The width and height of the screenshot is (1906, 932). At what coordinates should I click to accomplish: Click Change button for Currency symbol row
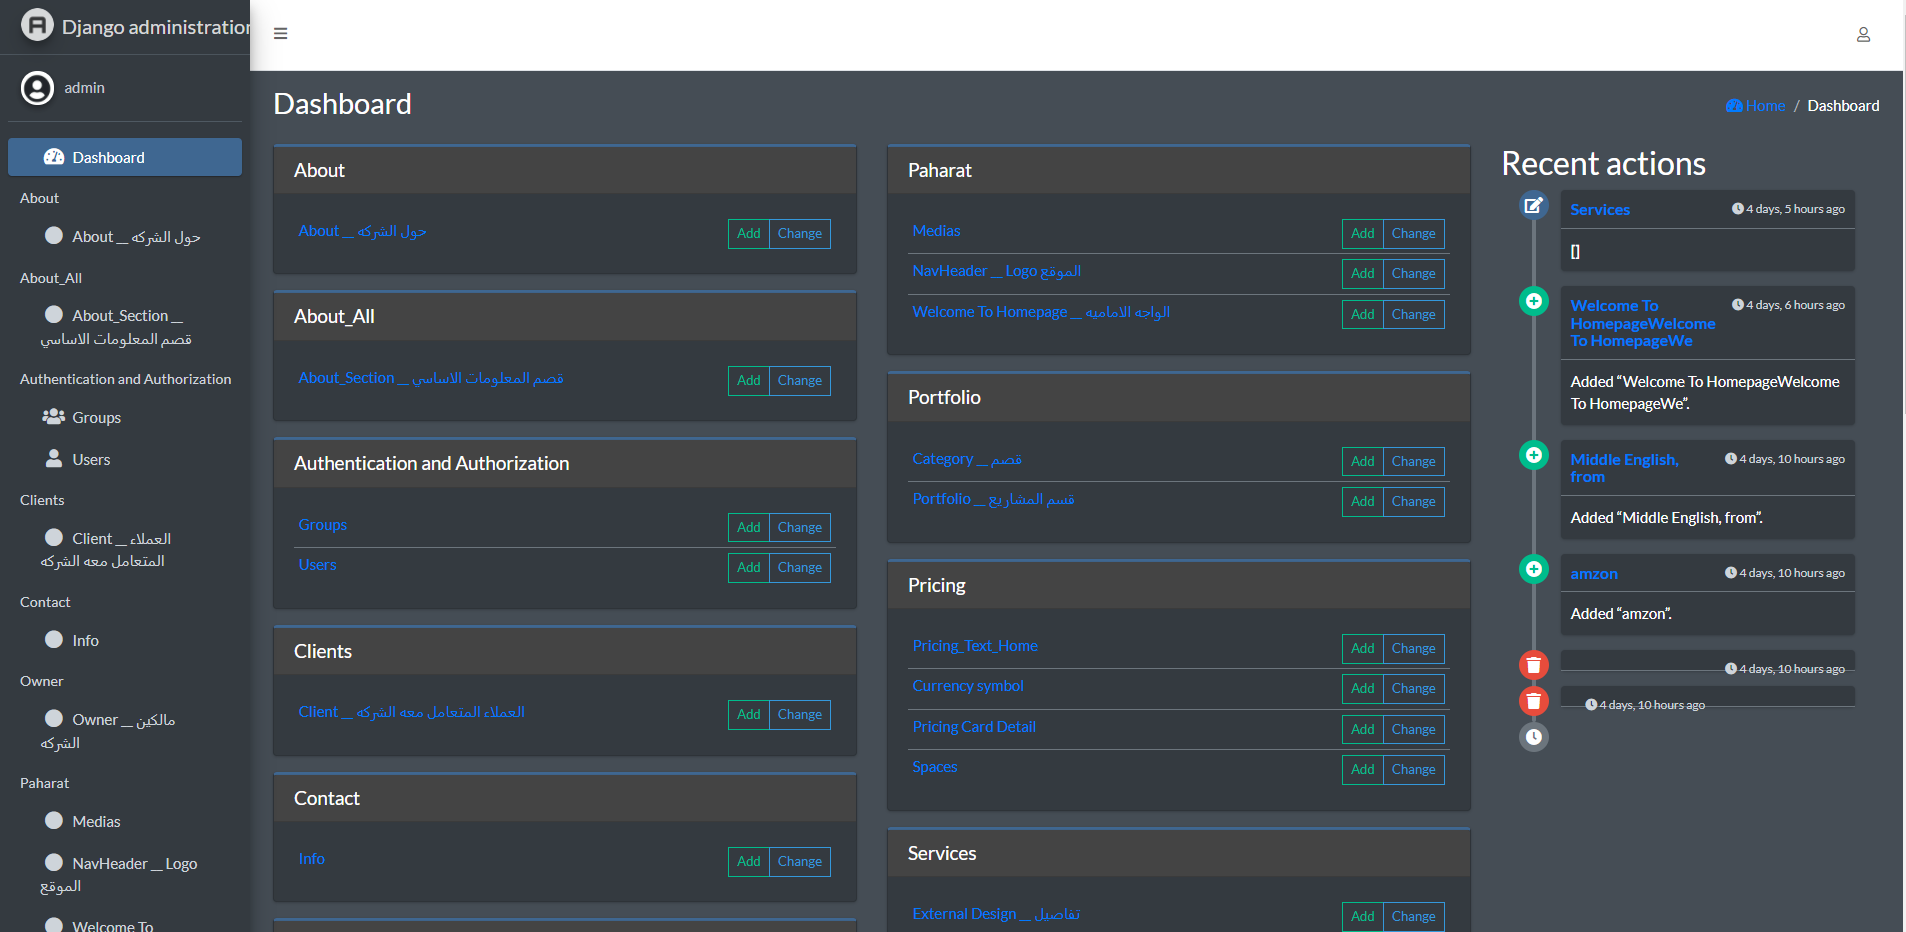coord(1413,688)
